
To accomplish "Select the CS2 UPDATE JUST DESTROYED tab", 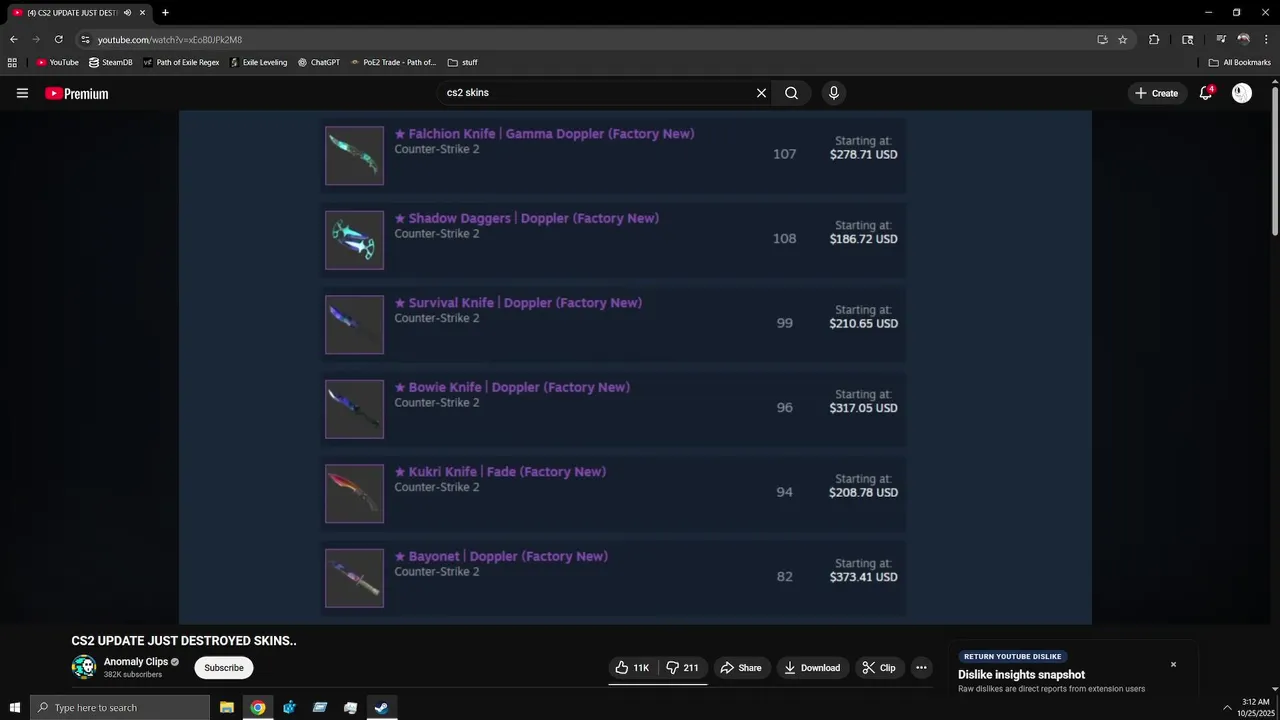I will (x=78, y=13).
